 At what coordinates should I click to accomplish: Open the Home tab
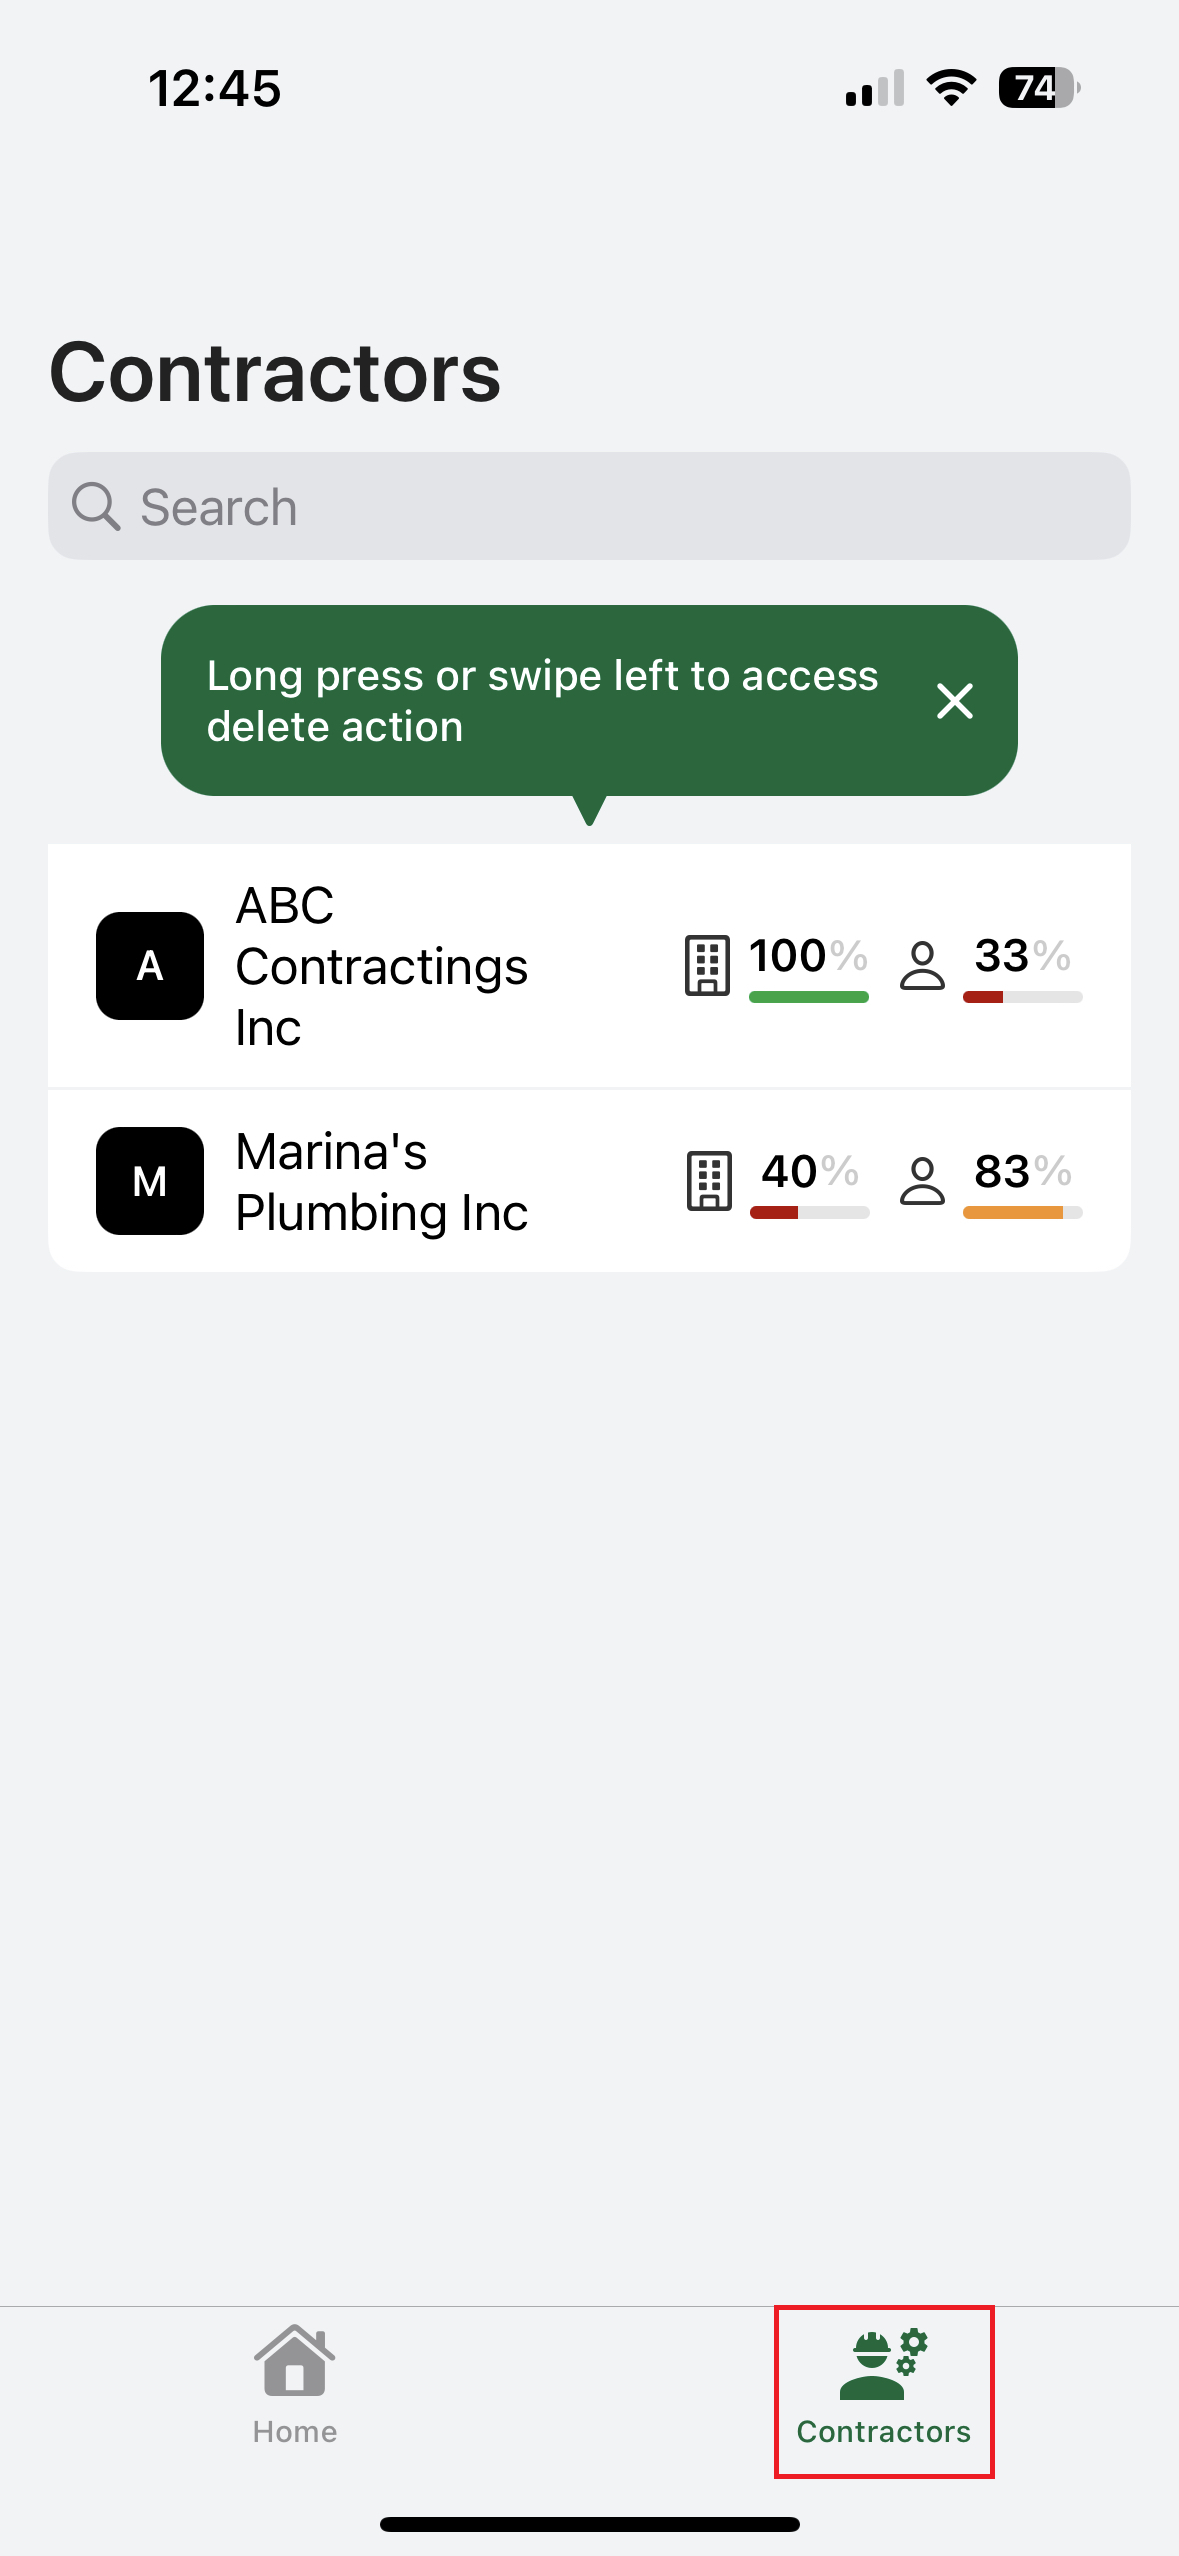click(x=294, y=2386)
